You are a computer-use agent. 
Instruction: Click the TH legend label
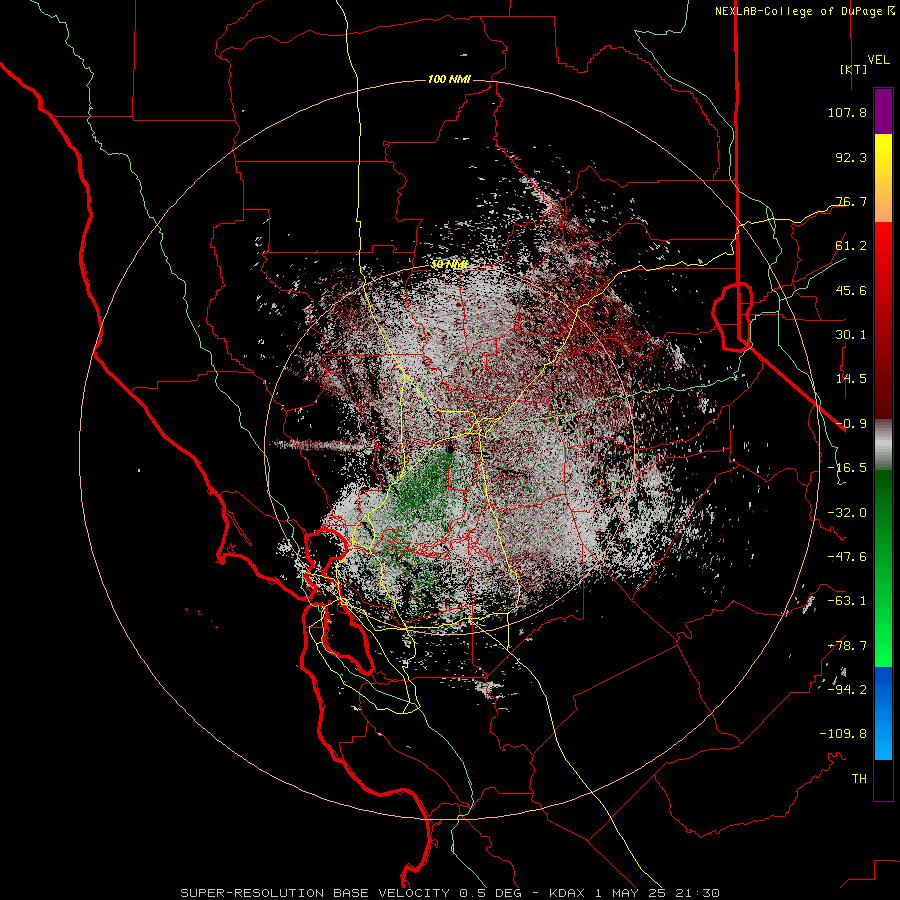pyautogui.click(x=859, y=778)
